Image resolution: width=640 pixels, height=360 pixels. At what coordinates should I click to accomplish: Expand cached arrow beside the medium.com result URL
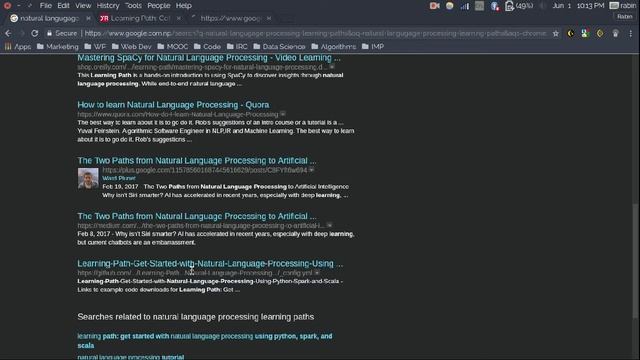[x=329, y=225]
